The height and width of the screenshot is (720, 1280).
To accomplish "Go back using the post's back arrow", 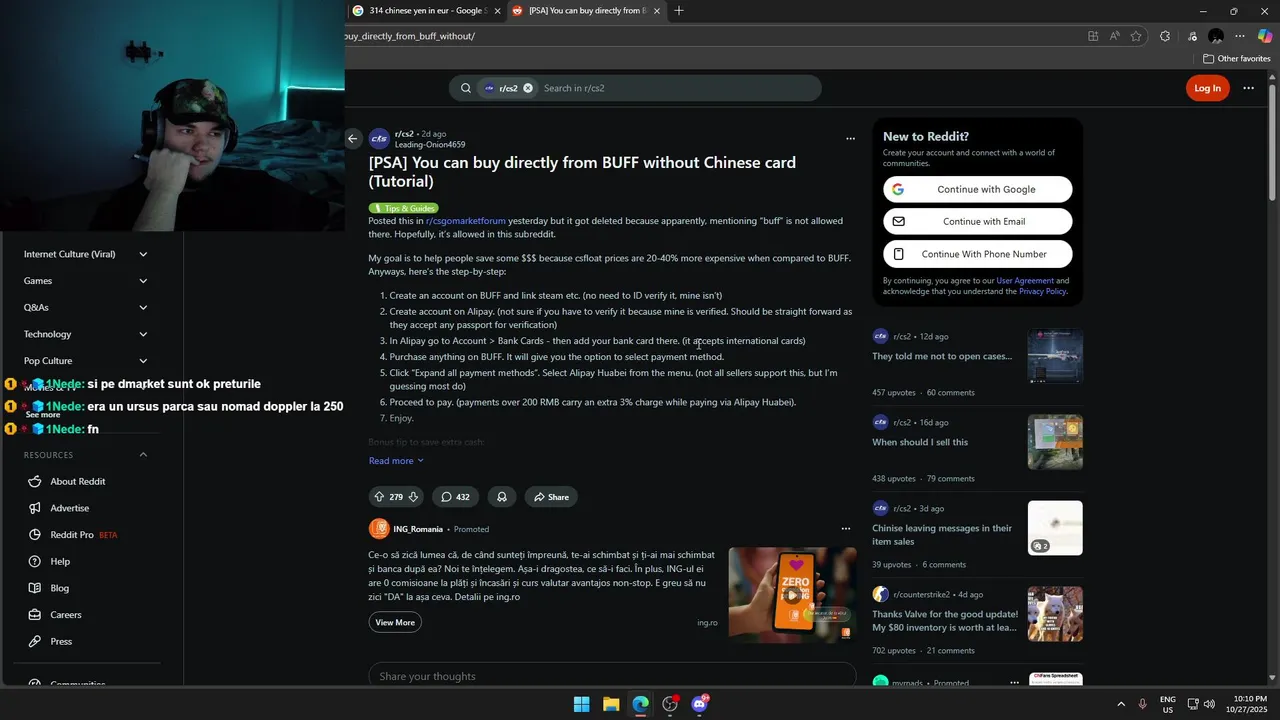I will pyautogui.click(x=352, y=139).
